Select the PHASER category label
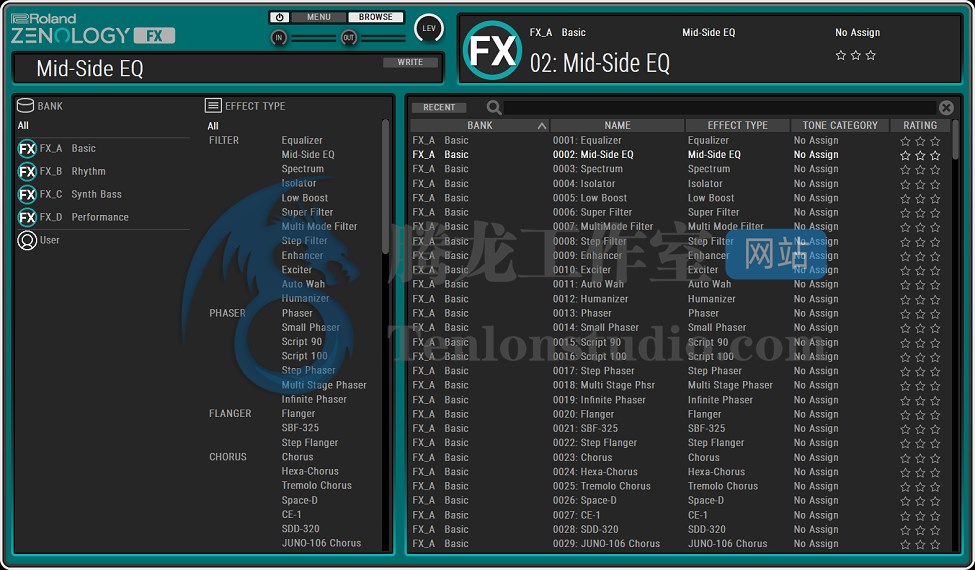The image size is (975, 570). (x=227, y=313)
